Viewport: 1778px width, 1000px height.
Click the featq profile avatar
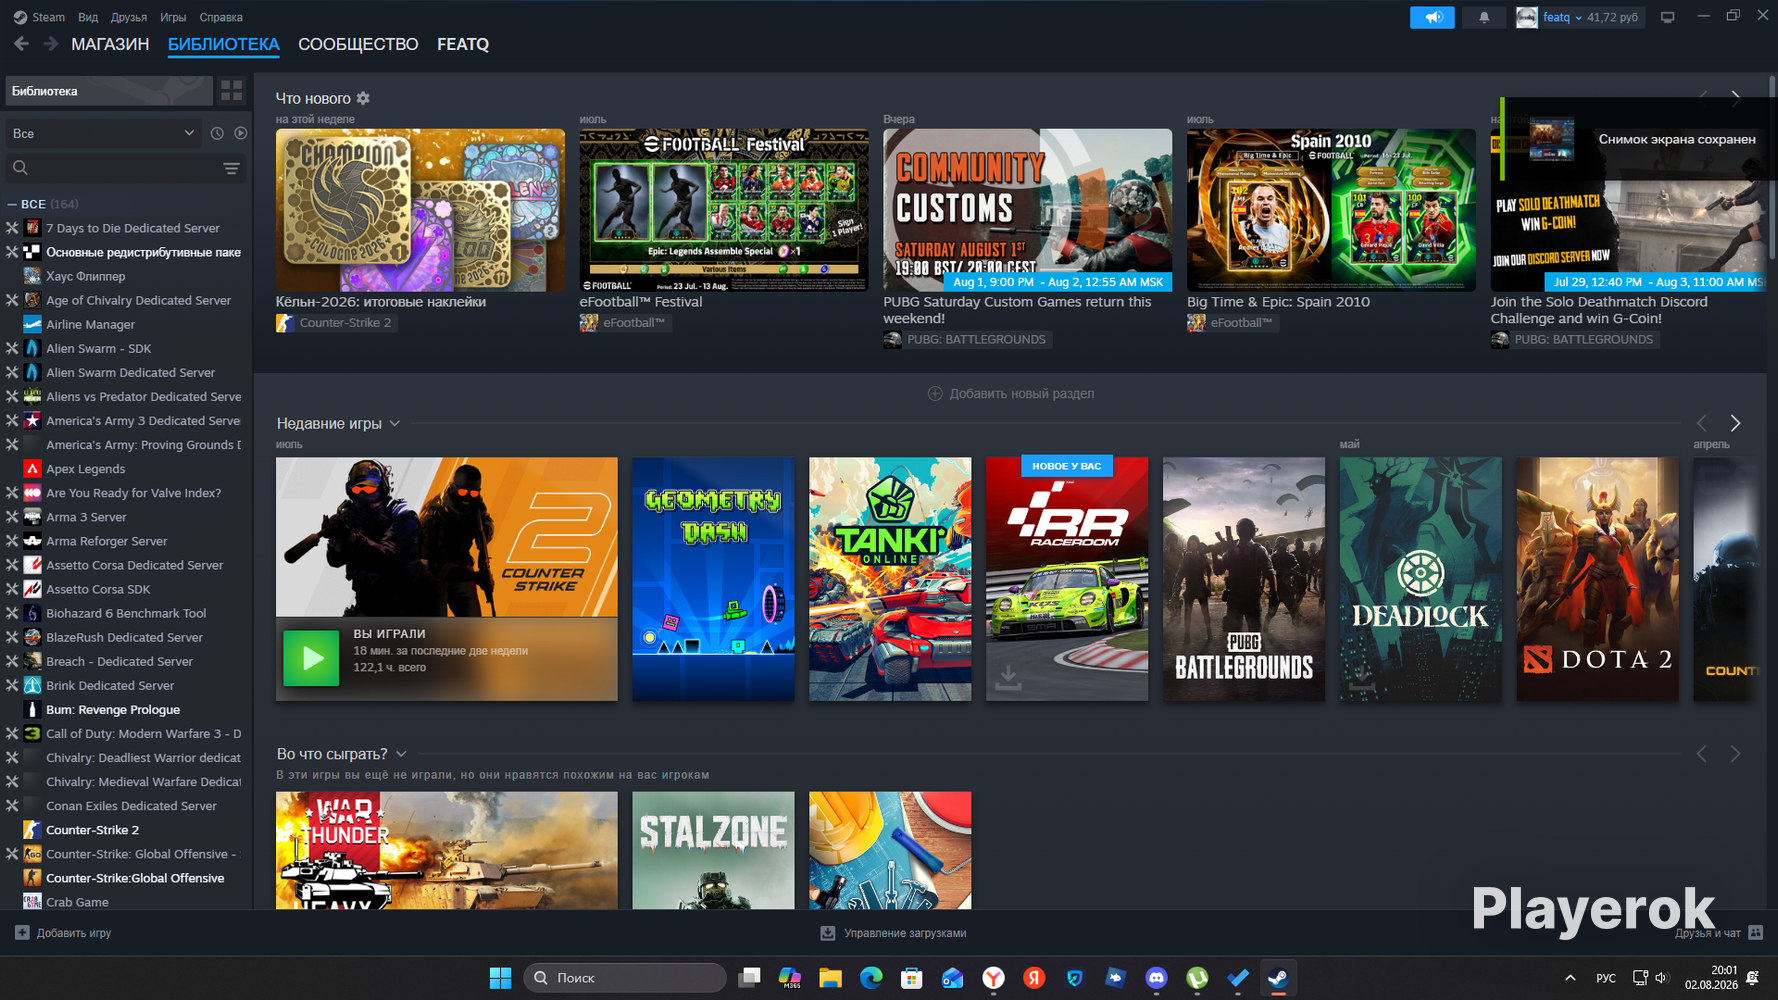pos(1526,17)
